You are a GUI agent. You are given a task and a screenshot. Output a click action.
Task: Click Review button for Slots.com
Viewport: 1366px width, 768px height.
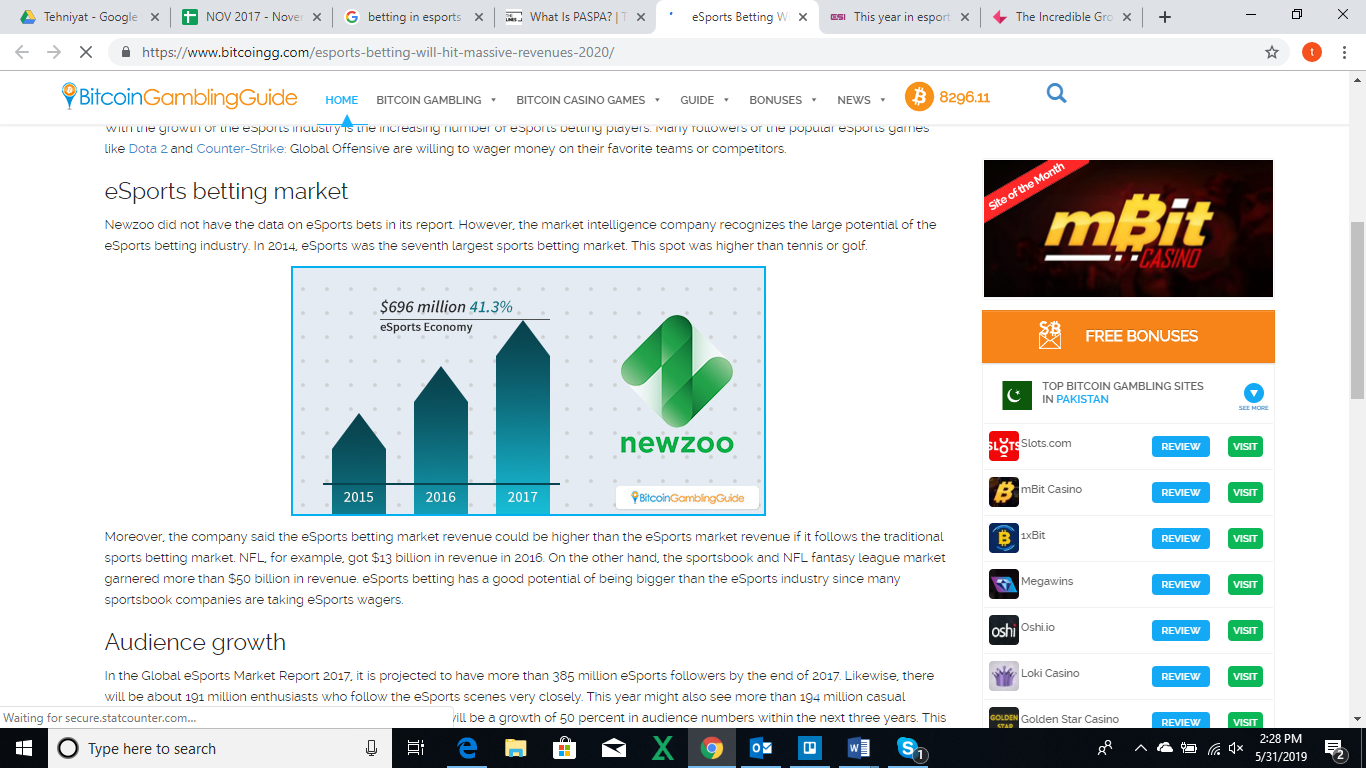[x=1180, y=447]
